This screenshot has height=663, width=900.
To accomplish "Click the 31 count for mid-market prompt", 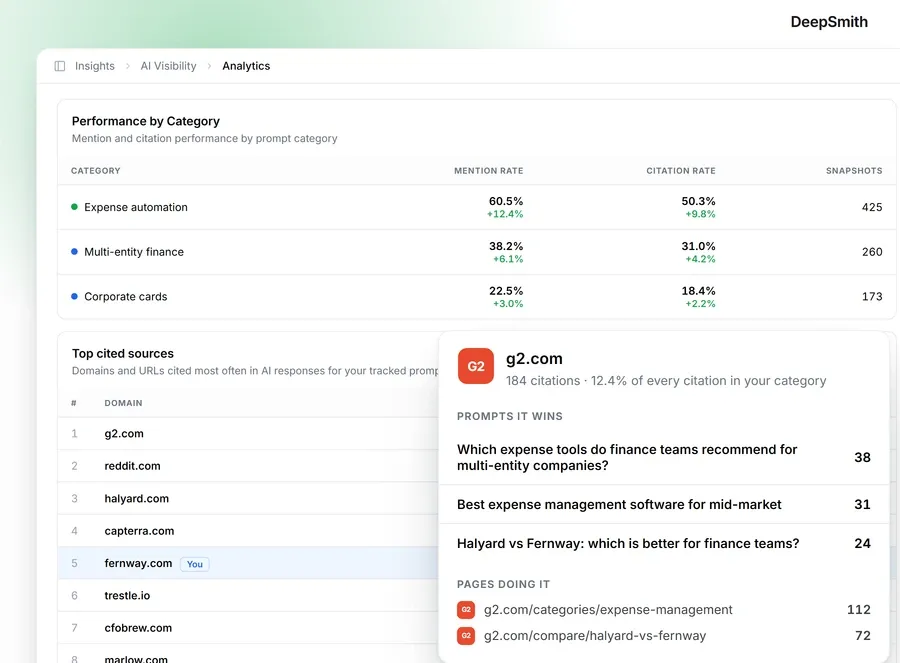I will point(862,505).
